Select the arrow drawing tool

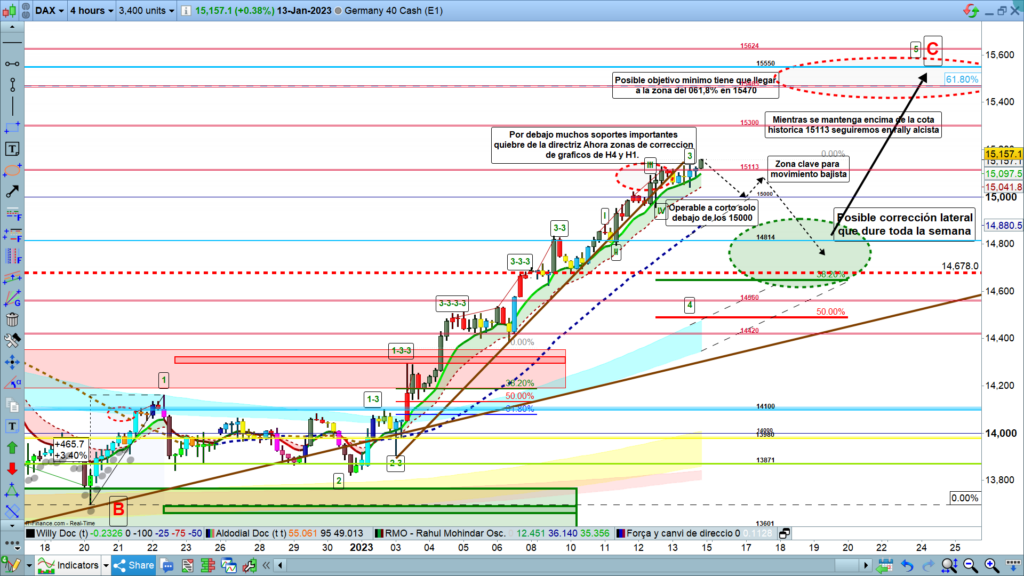point(11,190)
